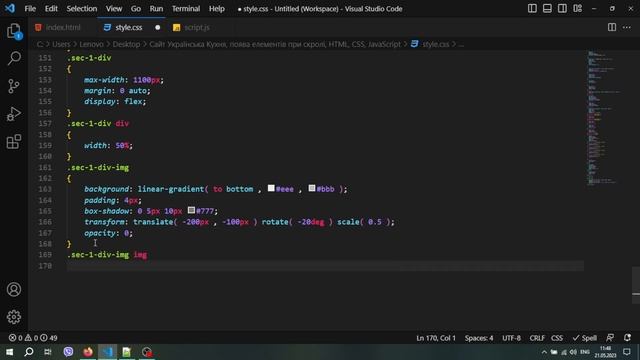Open Viber from the taskbar

click(68, 352)
